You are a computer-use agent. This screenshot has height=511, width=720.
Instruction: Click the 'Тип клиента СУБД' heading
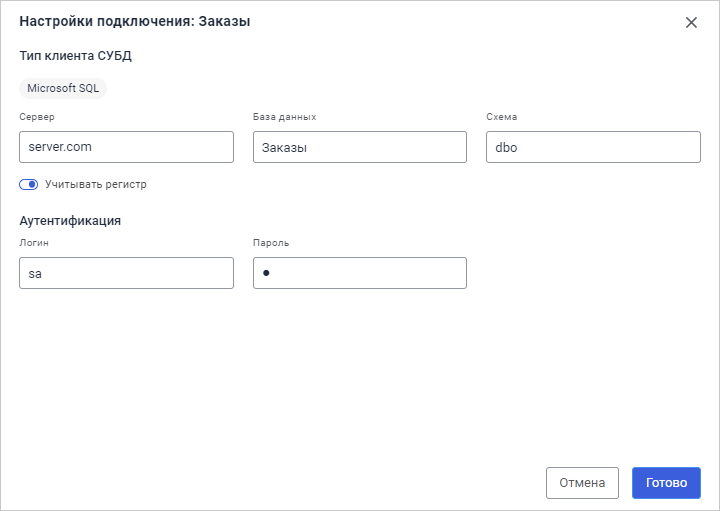pos(76,55)
